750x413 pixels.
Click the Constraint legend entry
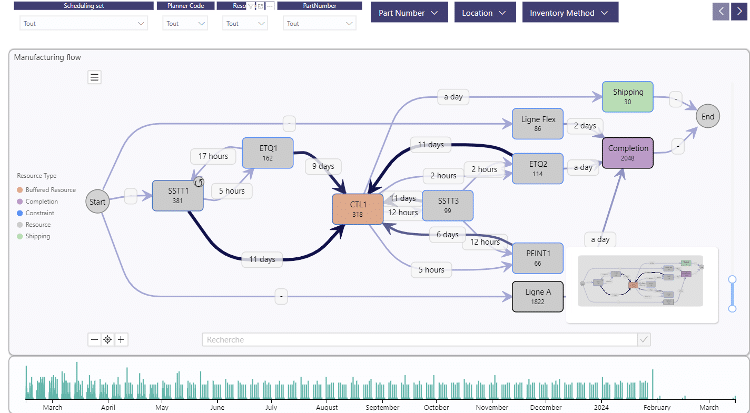35,213
